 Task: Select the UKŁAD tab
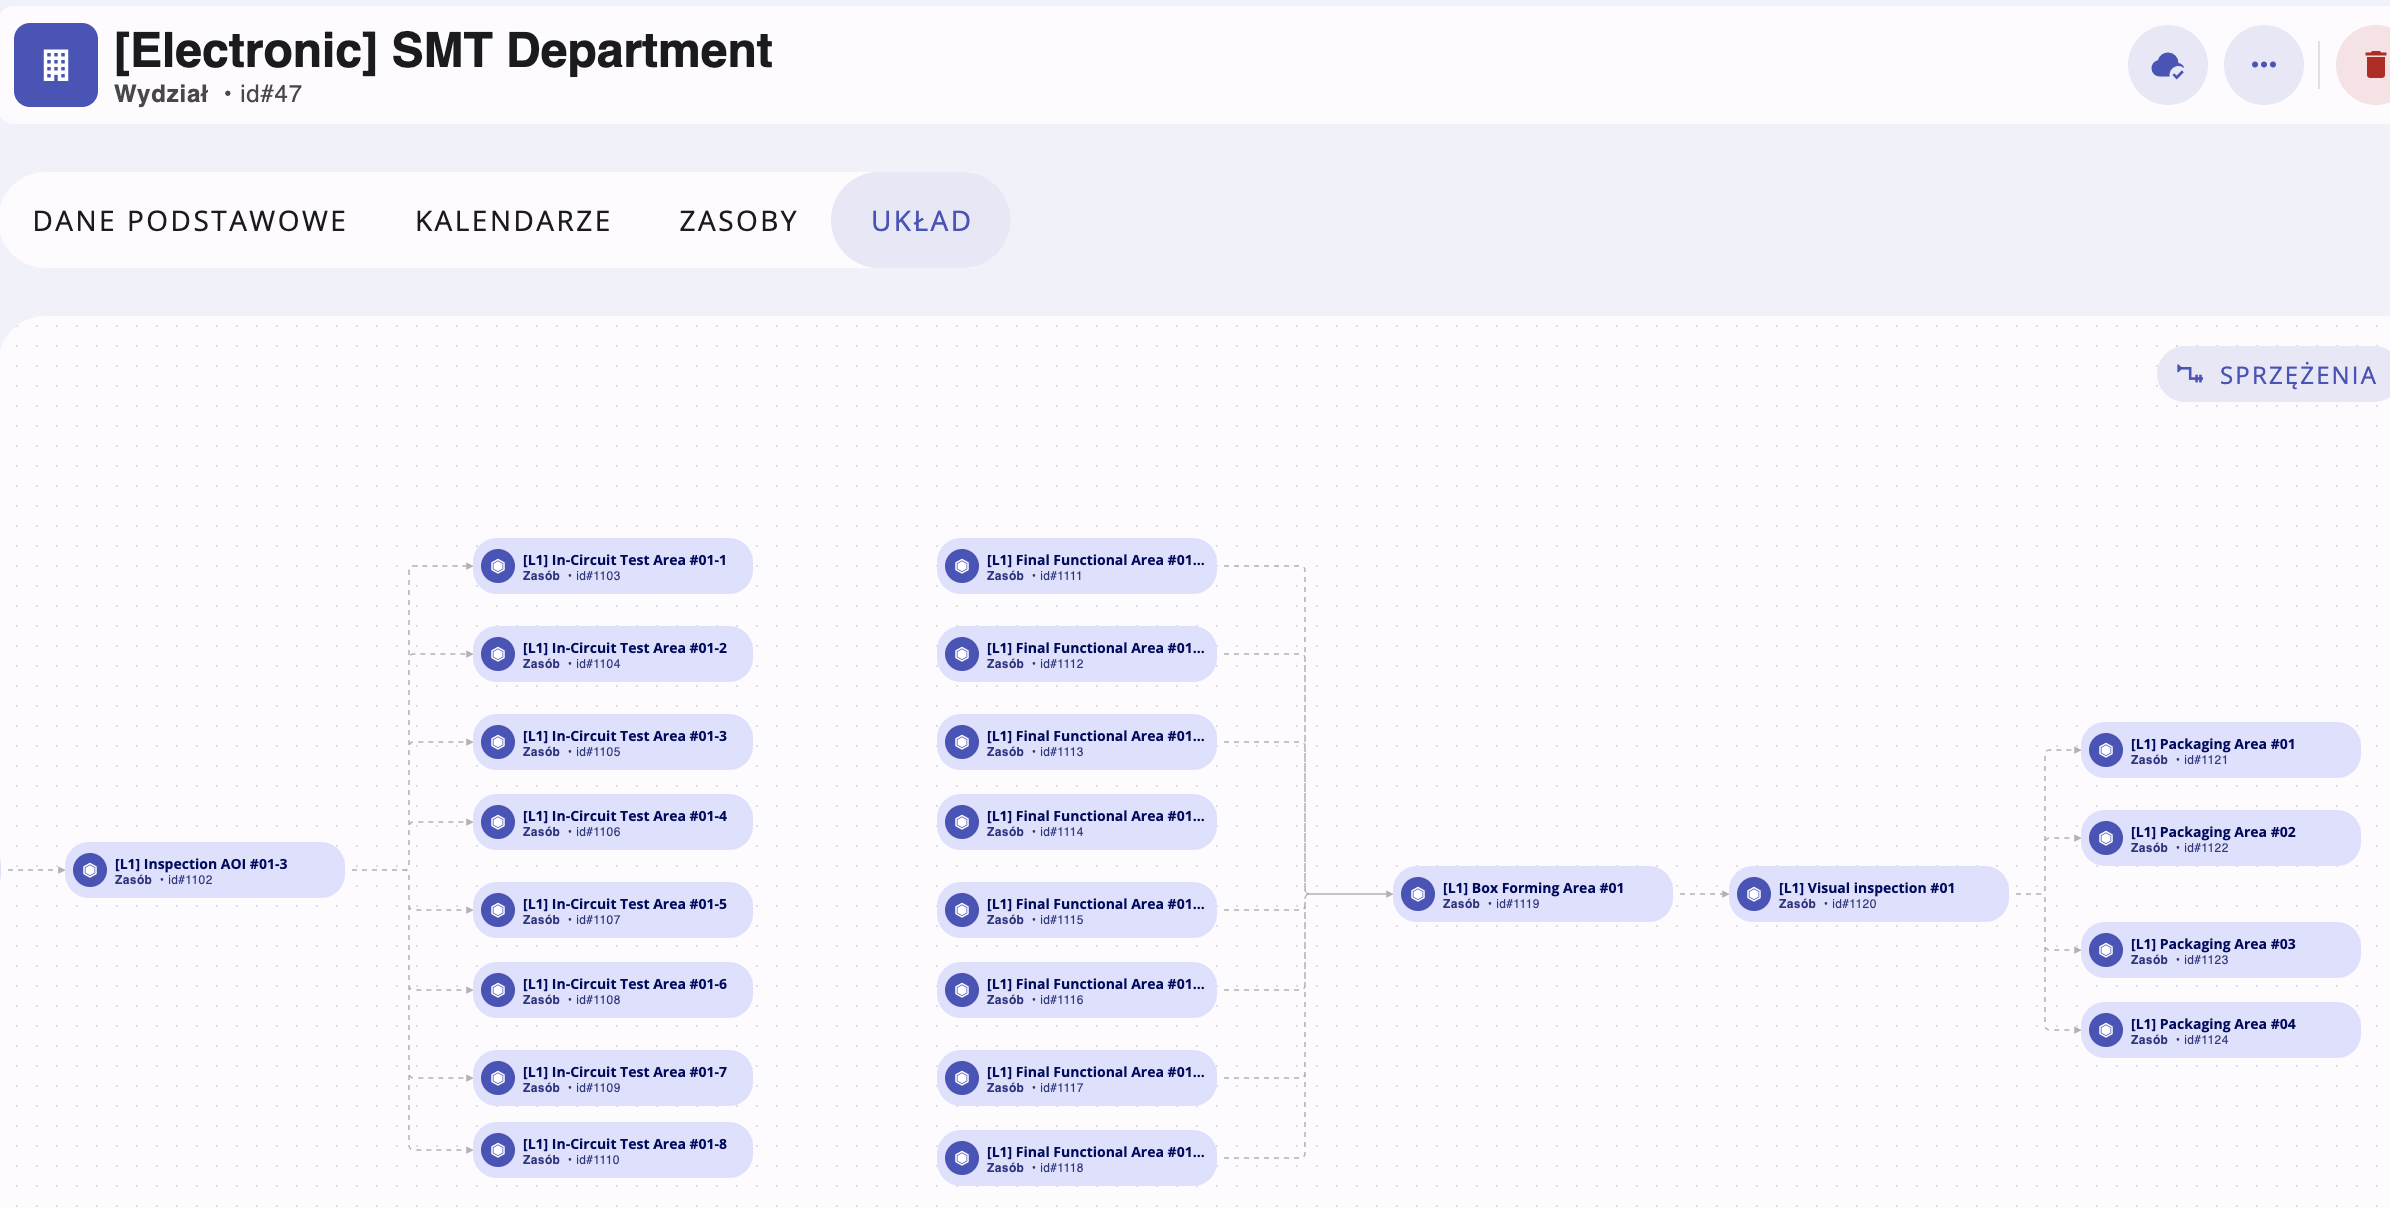[x=920, y=221]
